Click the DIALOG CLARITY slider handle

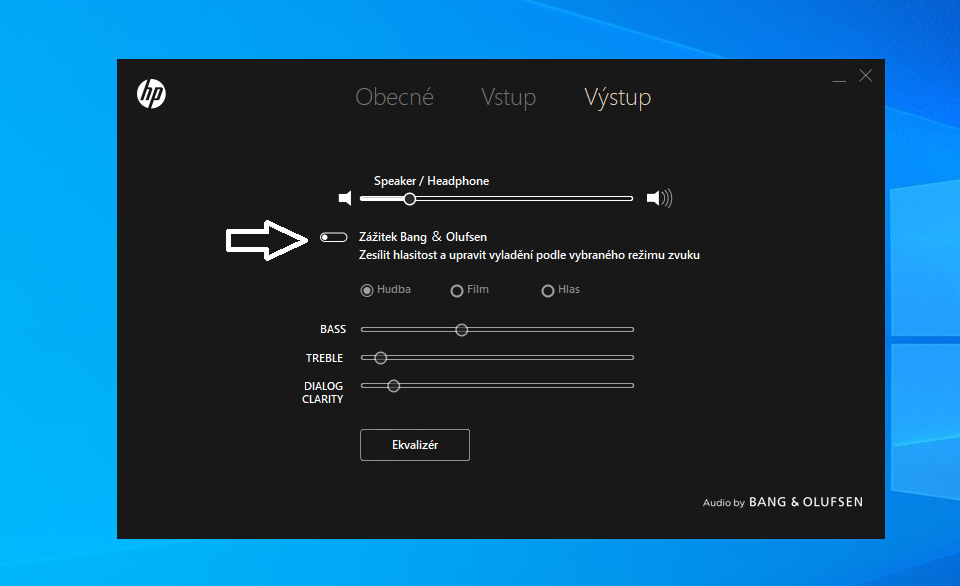tap(394, 386)
